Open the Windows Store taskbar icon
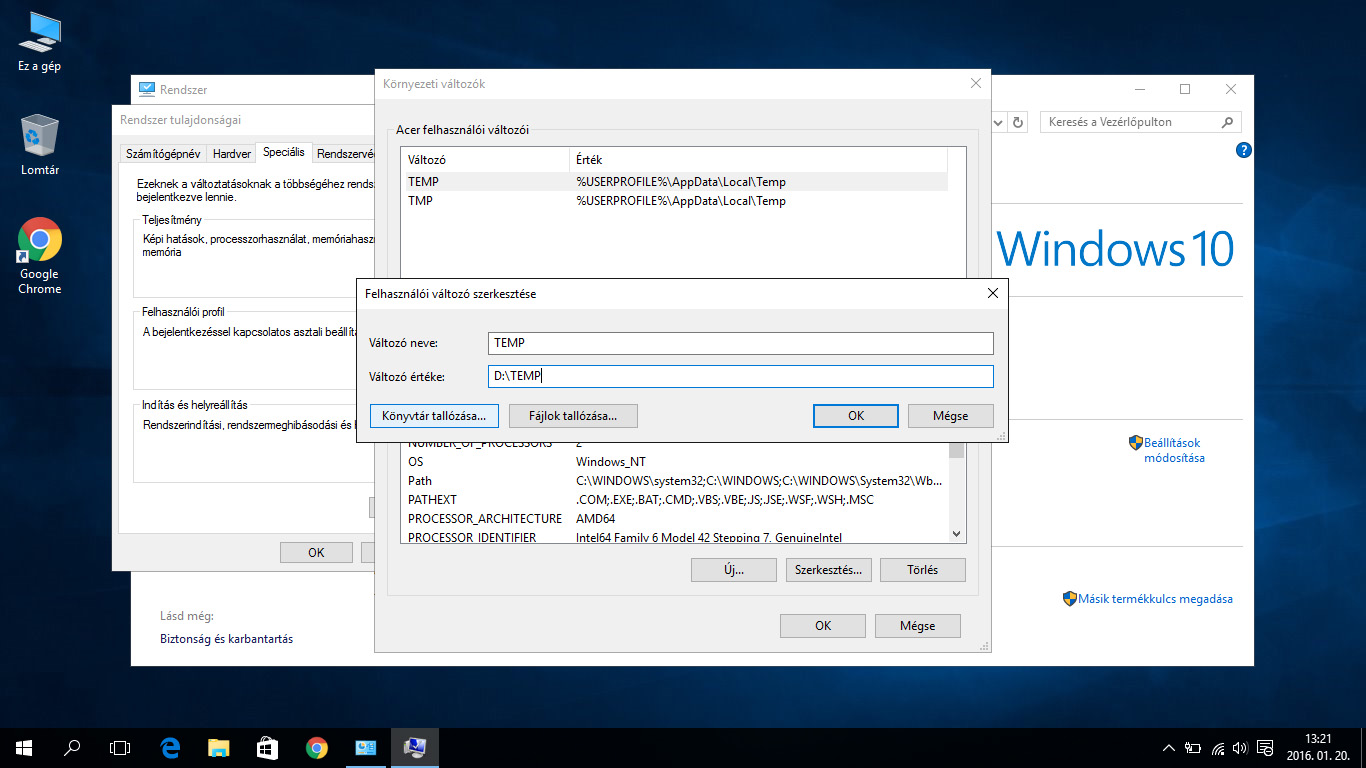 267,747
